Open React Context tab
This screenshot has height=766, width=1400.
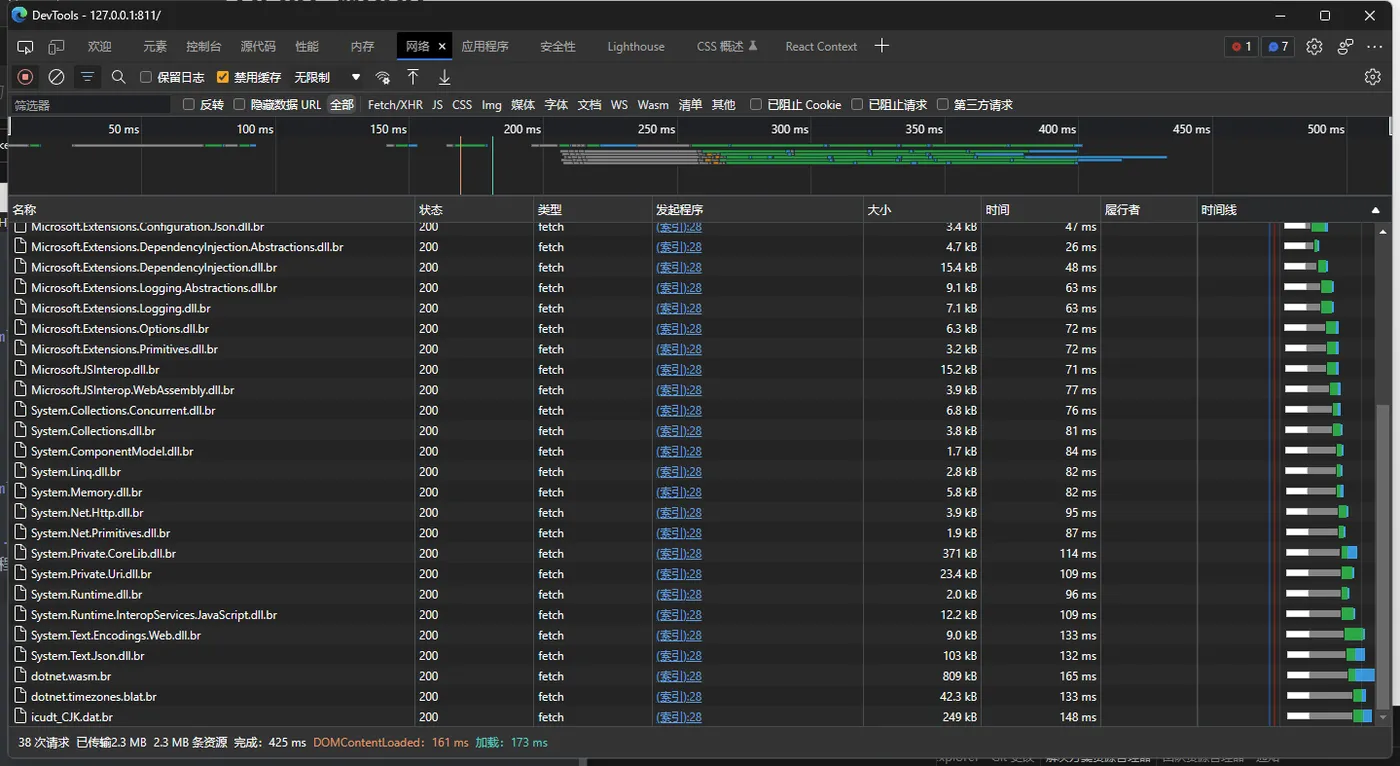821,47
